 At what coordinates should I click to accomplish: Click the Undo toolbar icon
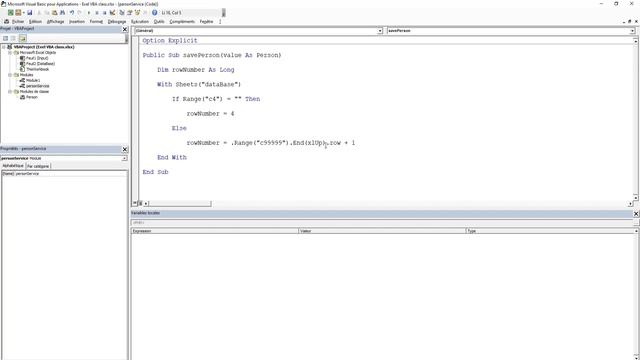click(72, 13)
